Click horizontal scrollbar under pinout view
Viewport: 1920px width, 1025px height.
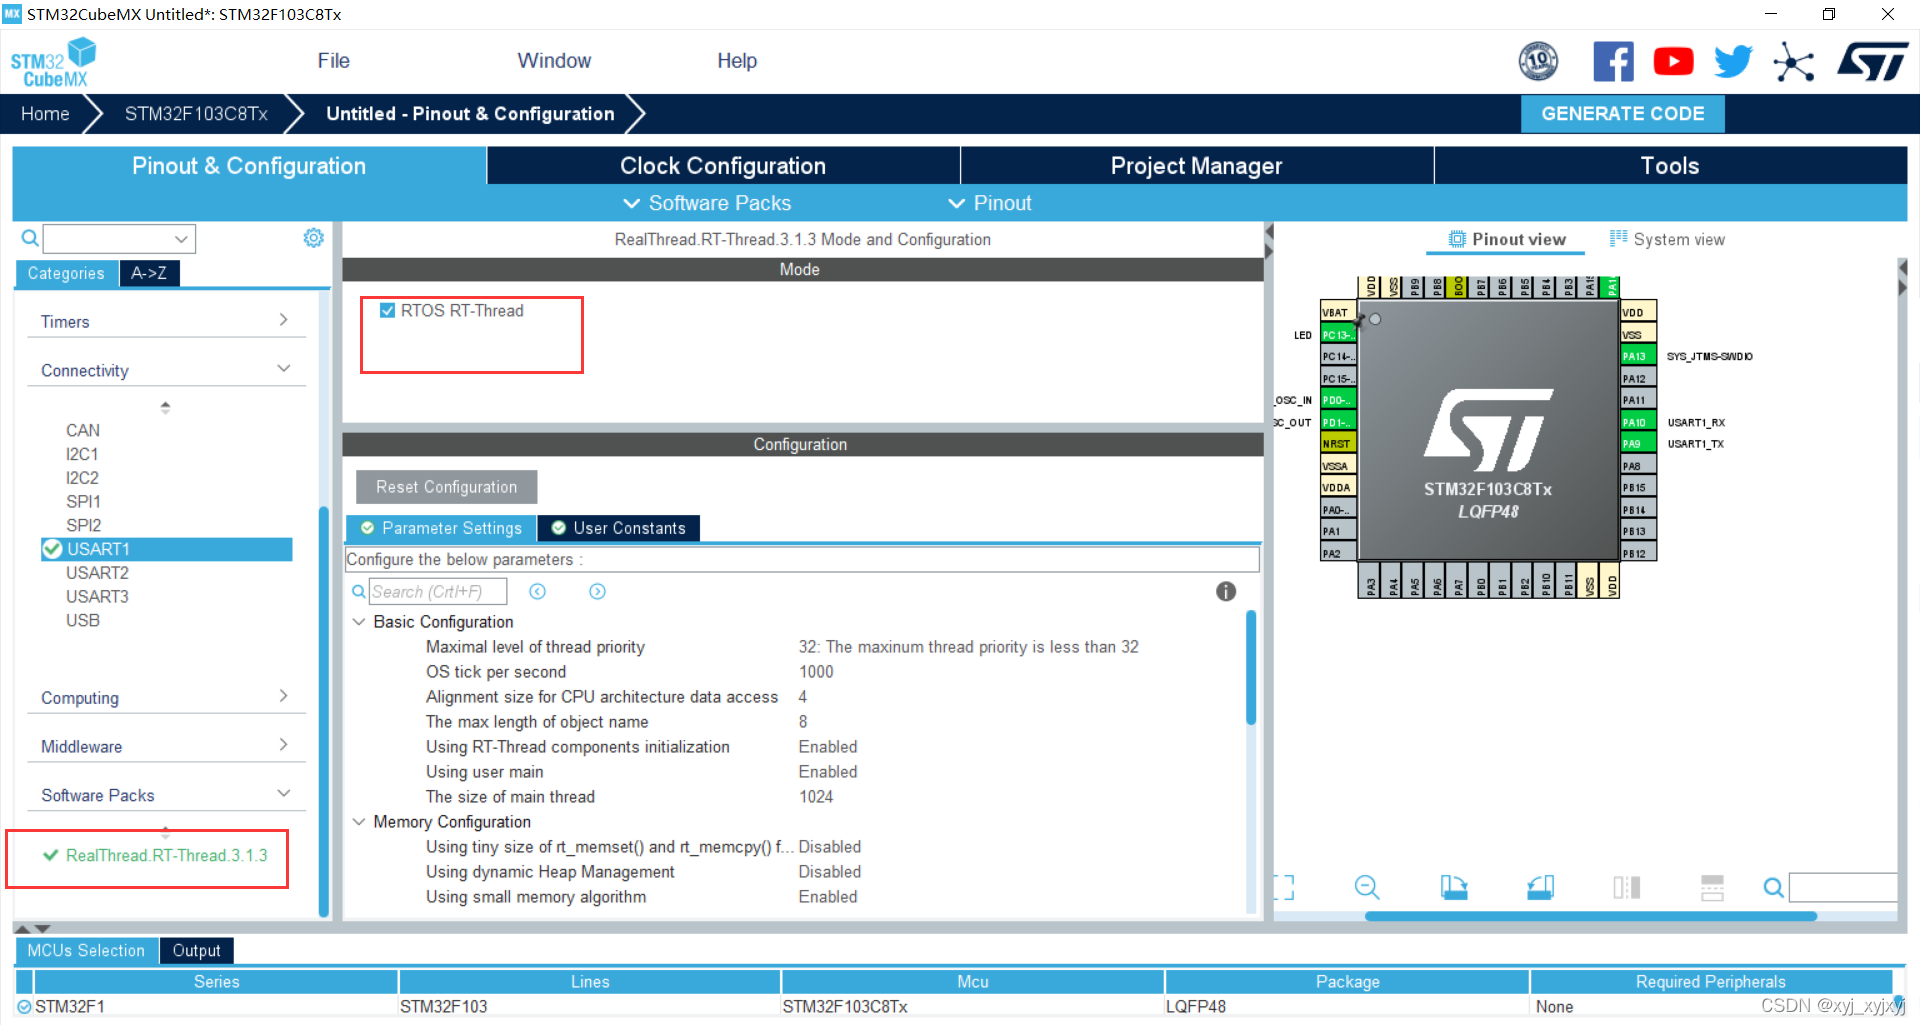(x=1590, y=916)
